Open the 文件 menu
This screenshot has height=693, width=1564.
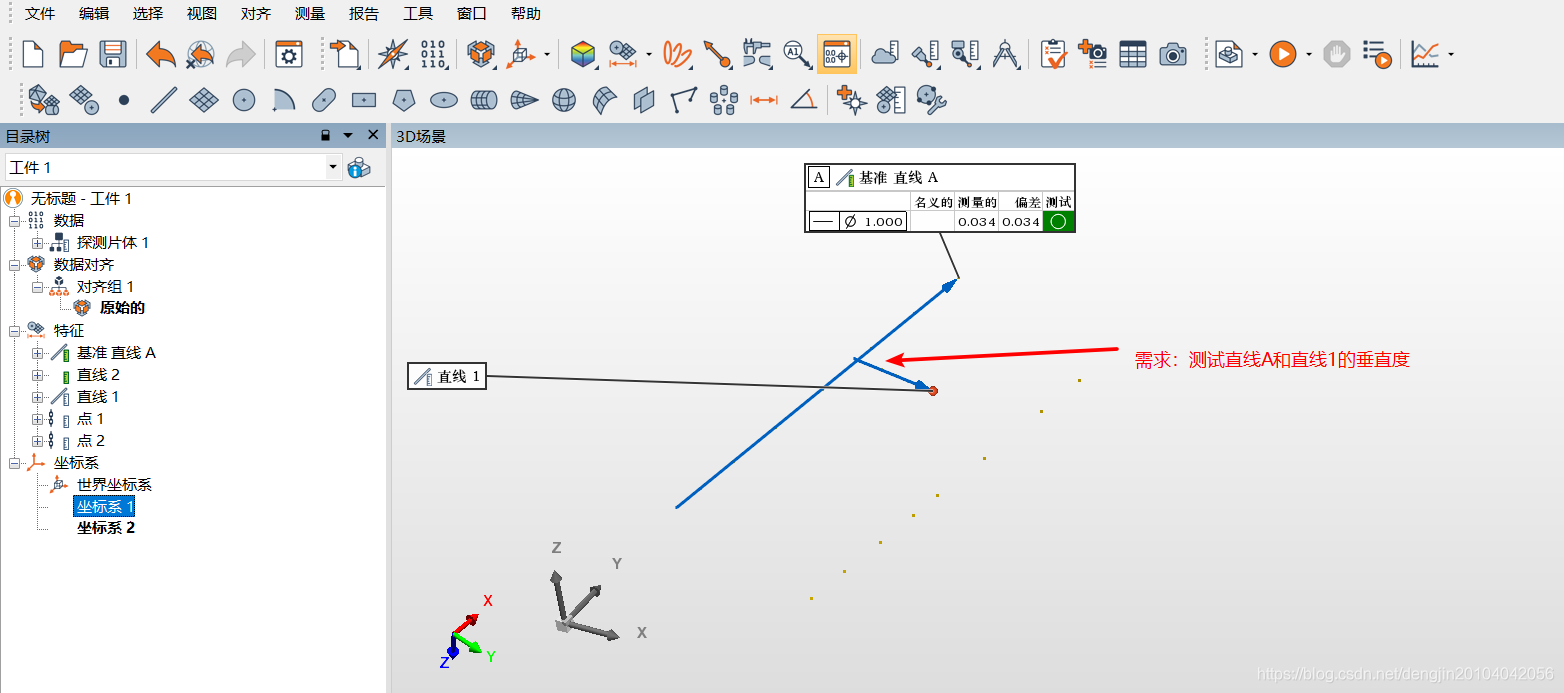click(40, 14)
